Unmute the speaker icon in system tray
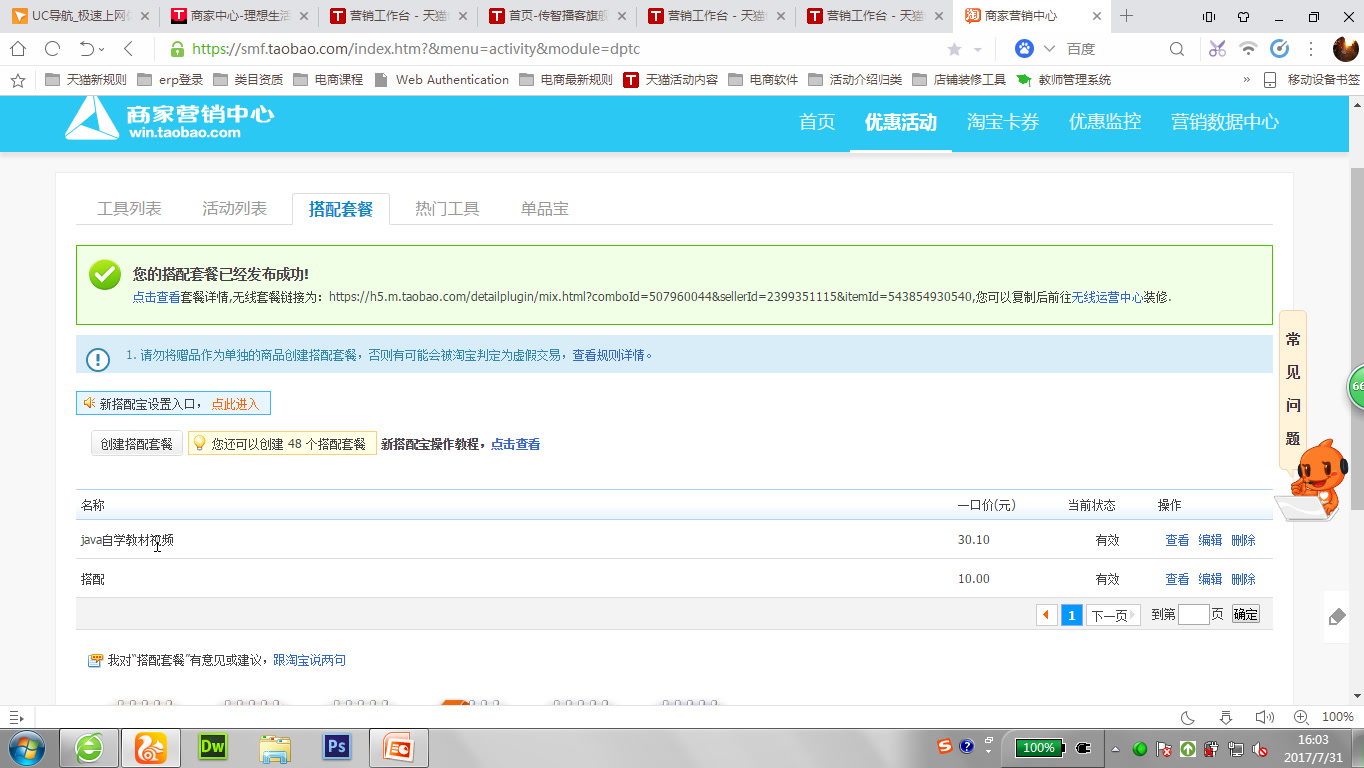Image resolution: width=1364 pixels, height=768 pixels. click(1261, 748)
